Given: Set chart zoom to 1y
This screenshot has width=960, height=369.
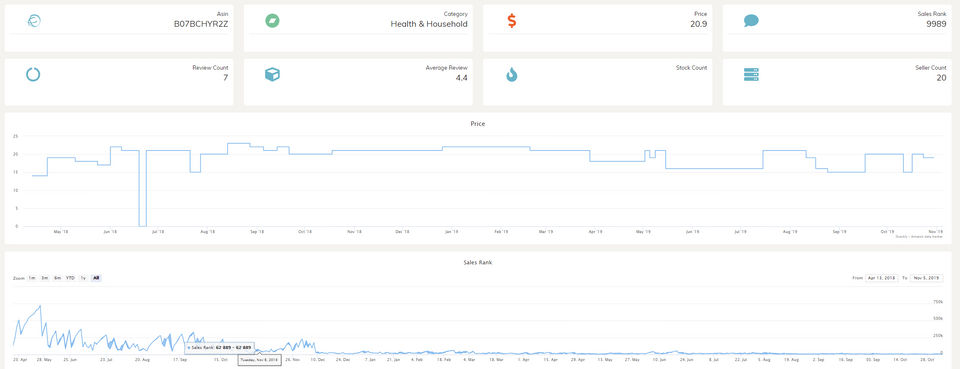Looking at the screenshot, I should pyautogui.click(x=83, y=278).
